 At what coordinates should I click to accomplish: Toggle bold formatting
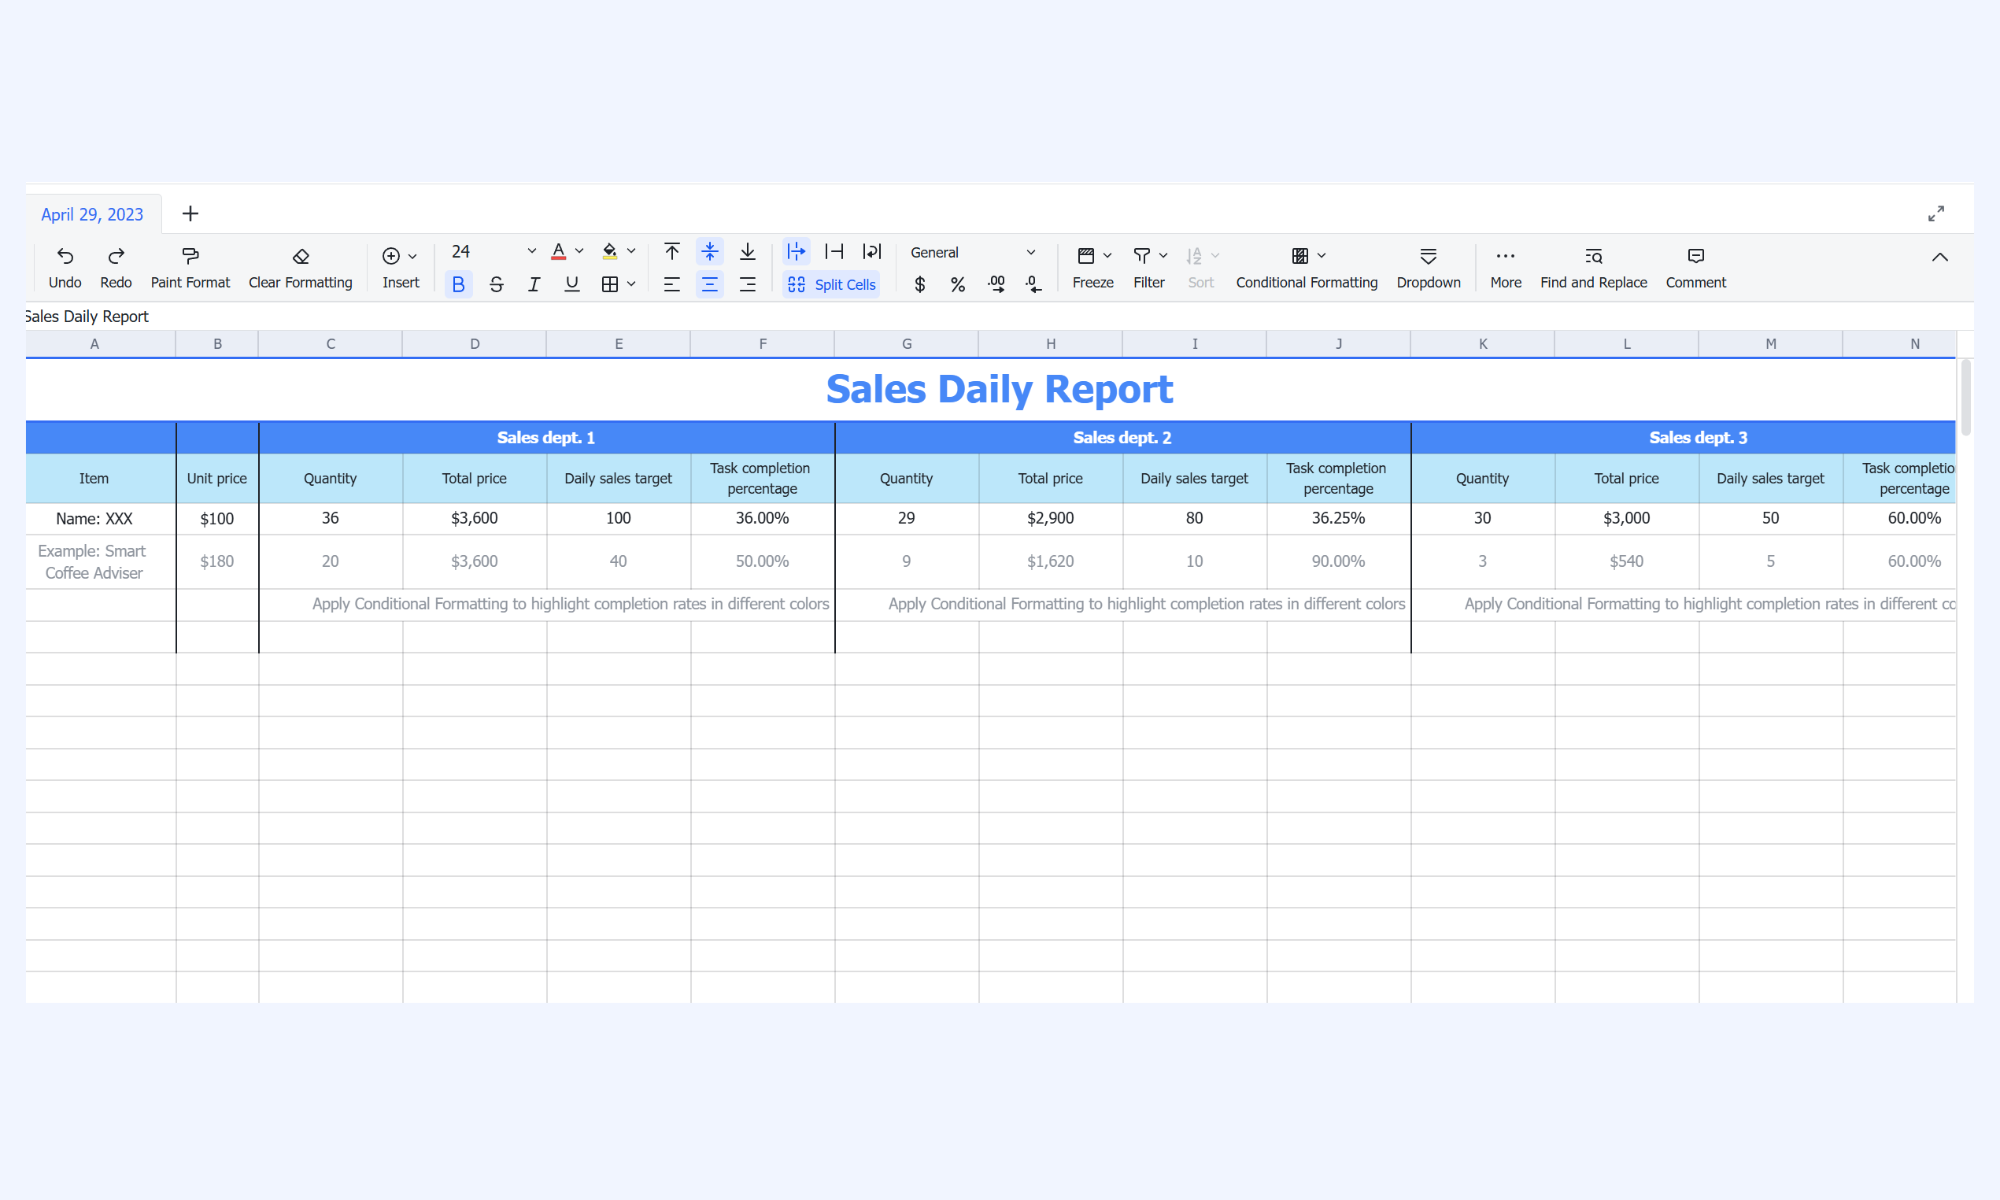coord(458,285)
